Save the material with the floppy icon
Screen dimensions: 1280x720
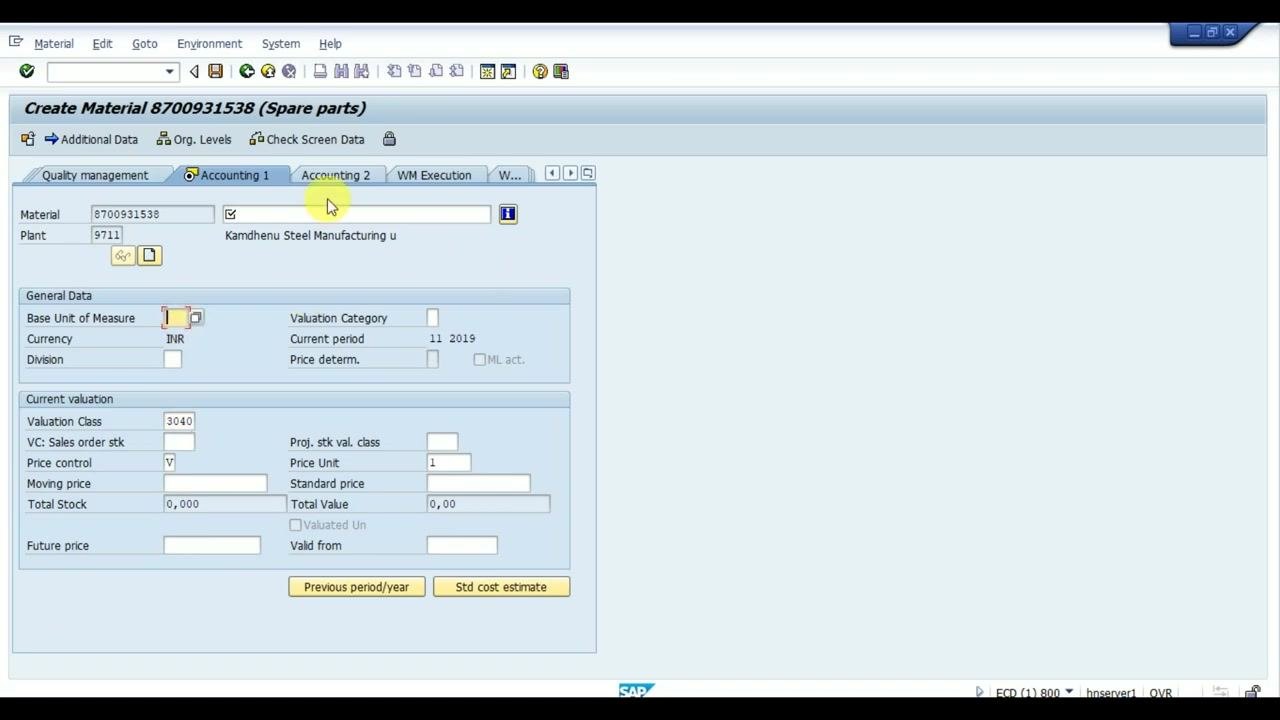click(x=215, y=71)
